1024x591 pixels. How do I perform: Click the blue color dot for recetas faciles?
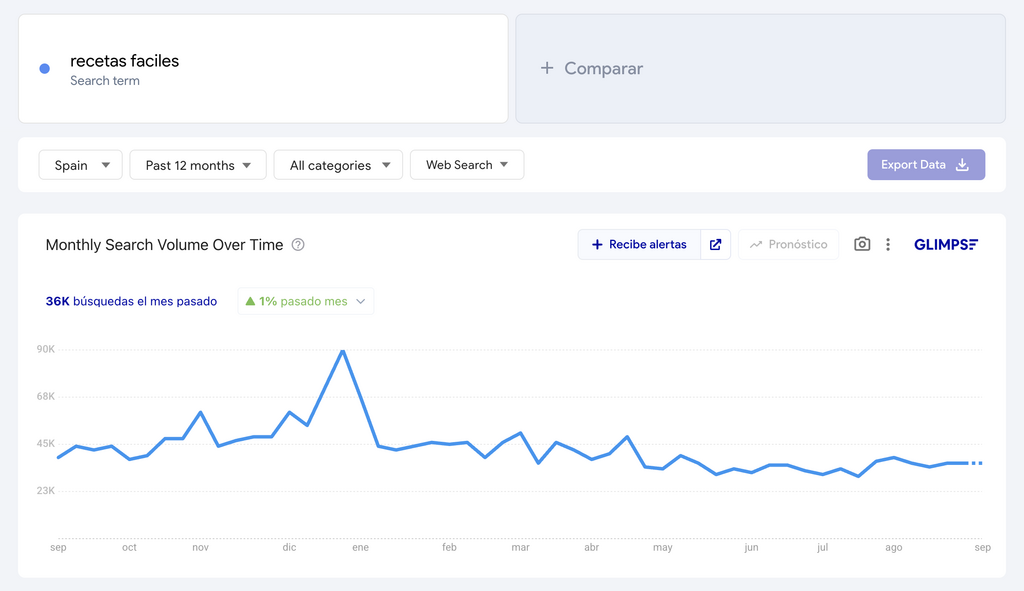tap(44, 68)
